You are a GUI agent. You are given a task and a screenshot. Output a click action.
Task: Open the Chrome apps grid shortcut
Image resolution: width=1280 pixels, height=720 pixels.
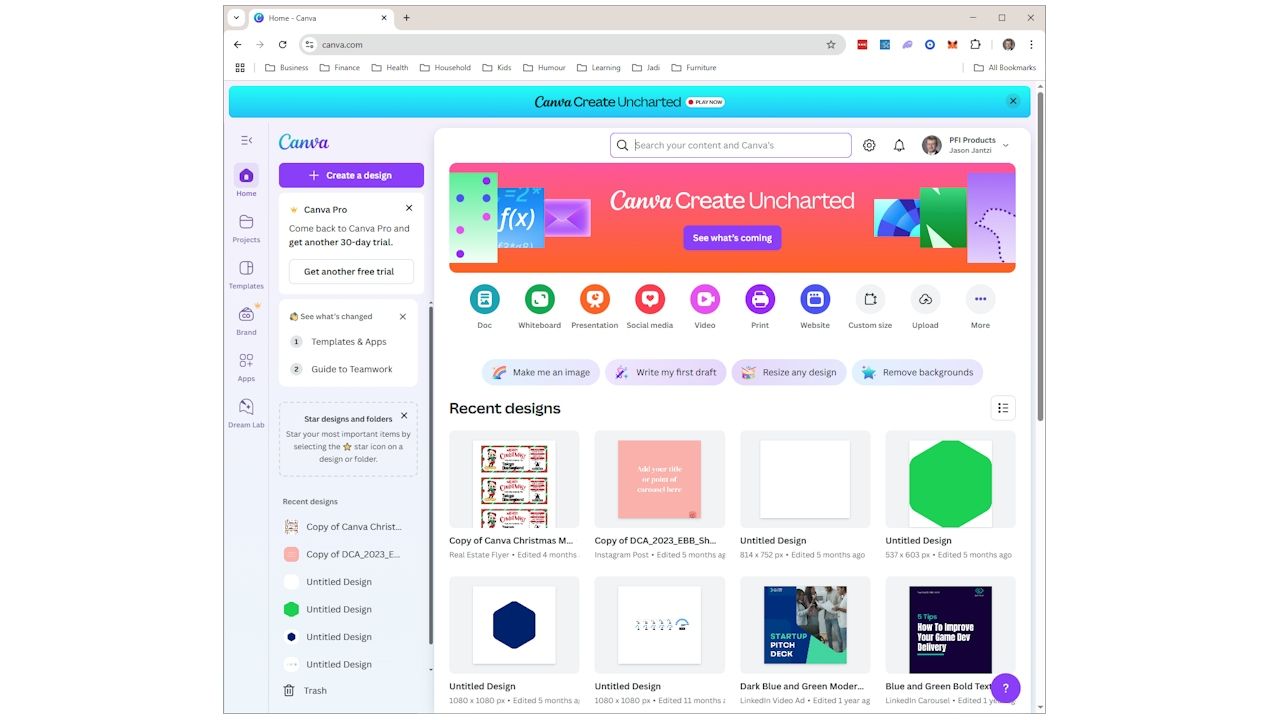(x=240, y=68)
